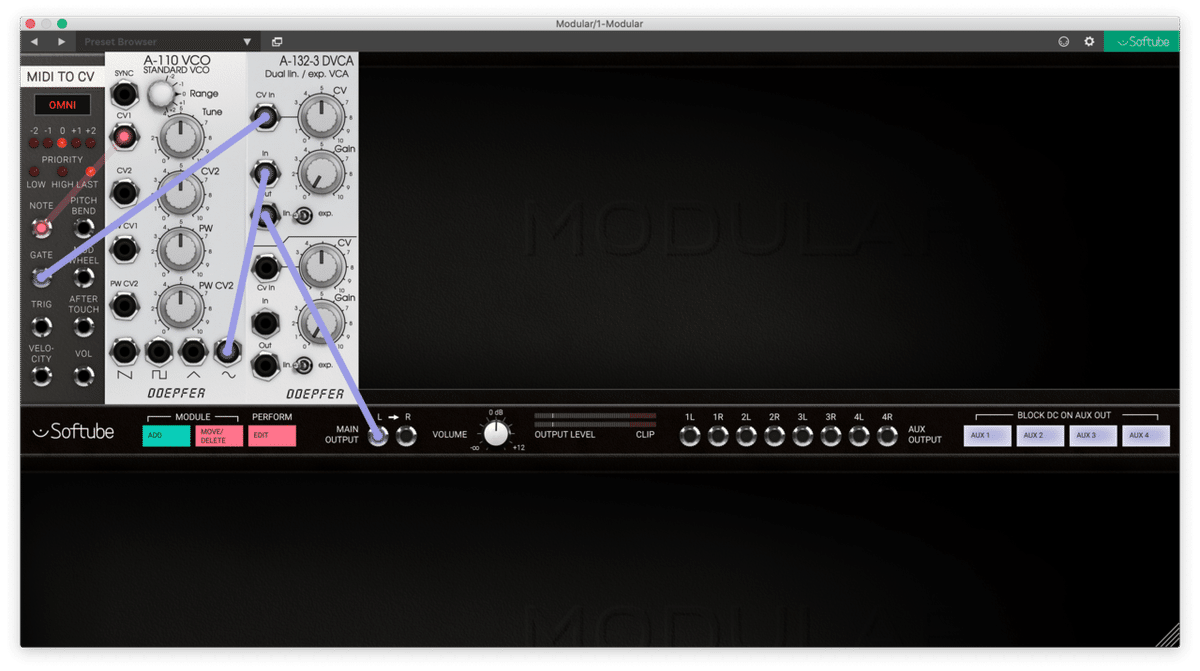Click the triangle wave output jack
Screen dimensions: 1200x671
(193, 350)
